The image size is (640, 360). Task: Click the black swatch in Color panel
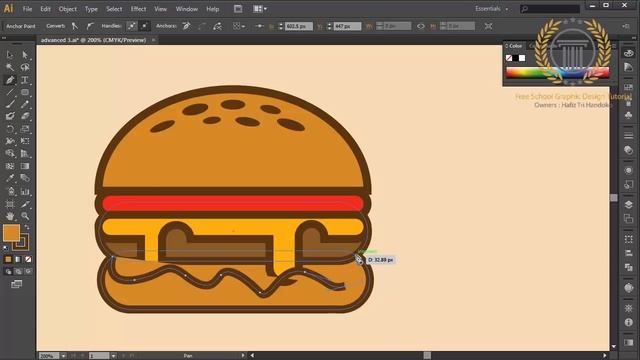pyautogui.click(x=516, y=58)
